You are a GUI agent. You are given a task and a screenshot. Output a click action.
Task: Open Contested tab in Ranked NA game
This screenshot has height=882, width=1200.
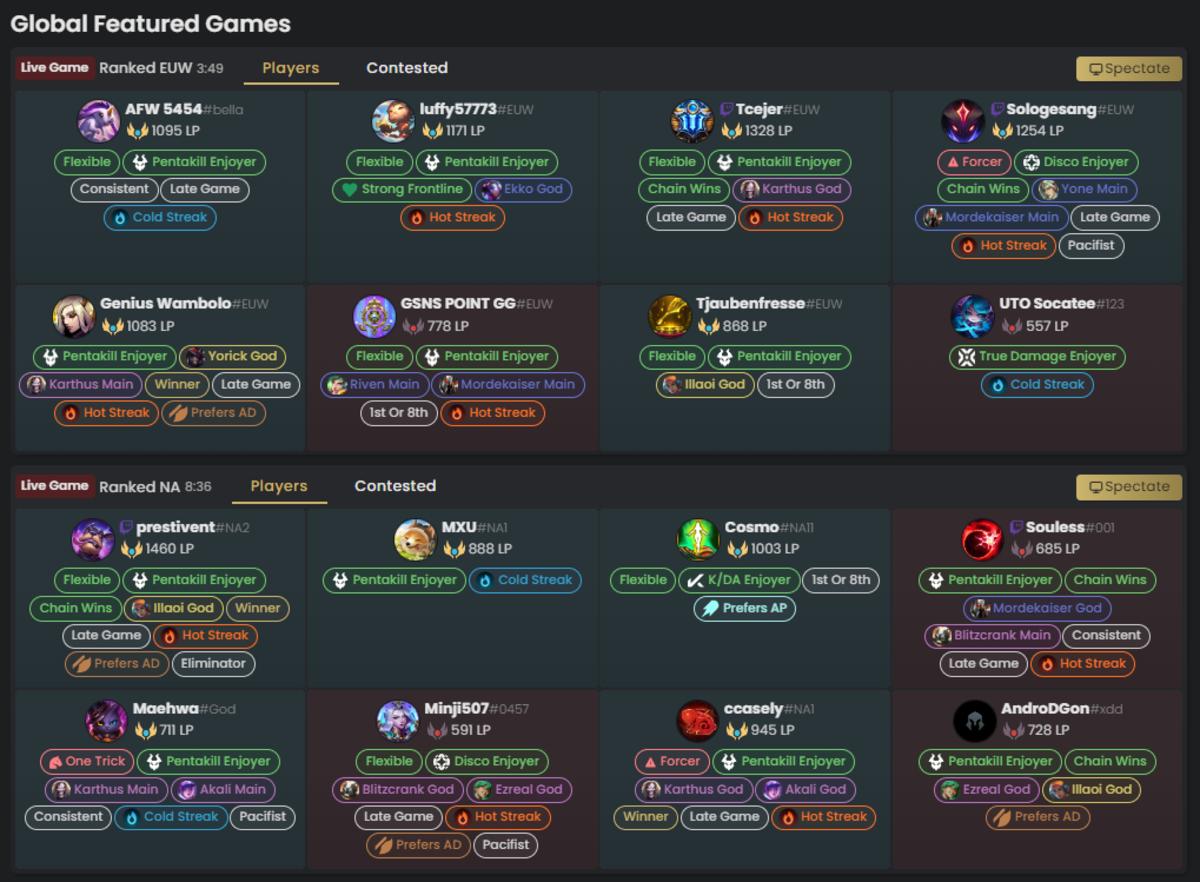pos(395,486)
